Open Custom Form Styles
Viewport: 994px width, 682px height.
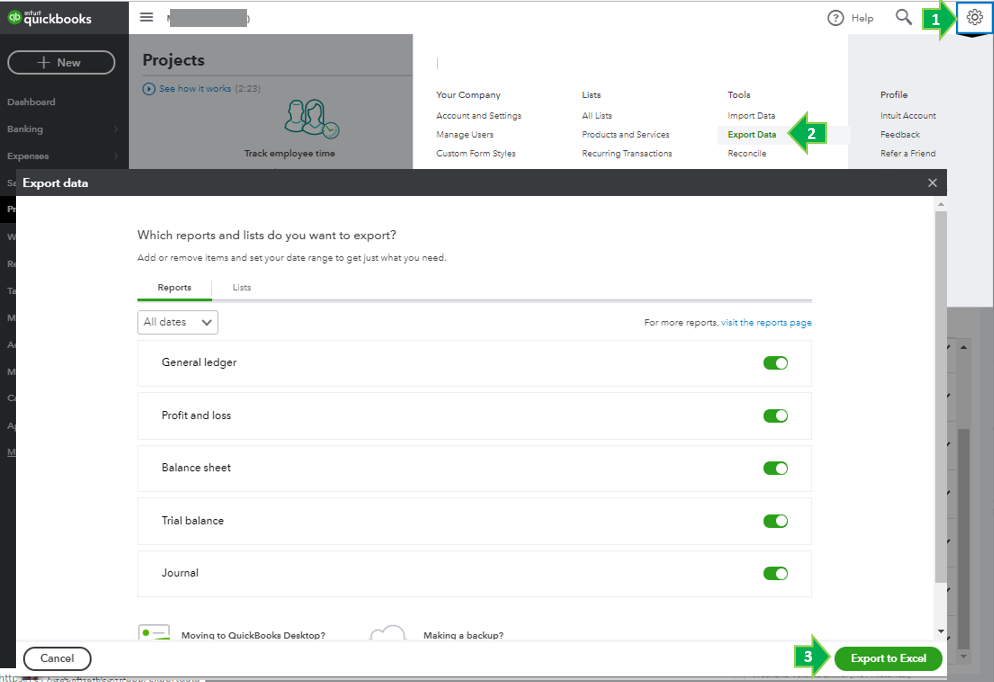(476, 153)
